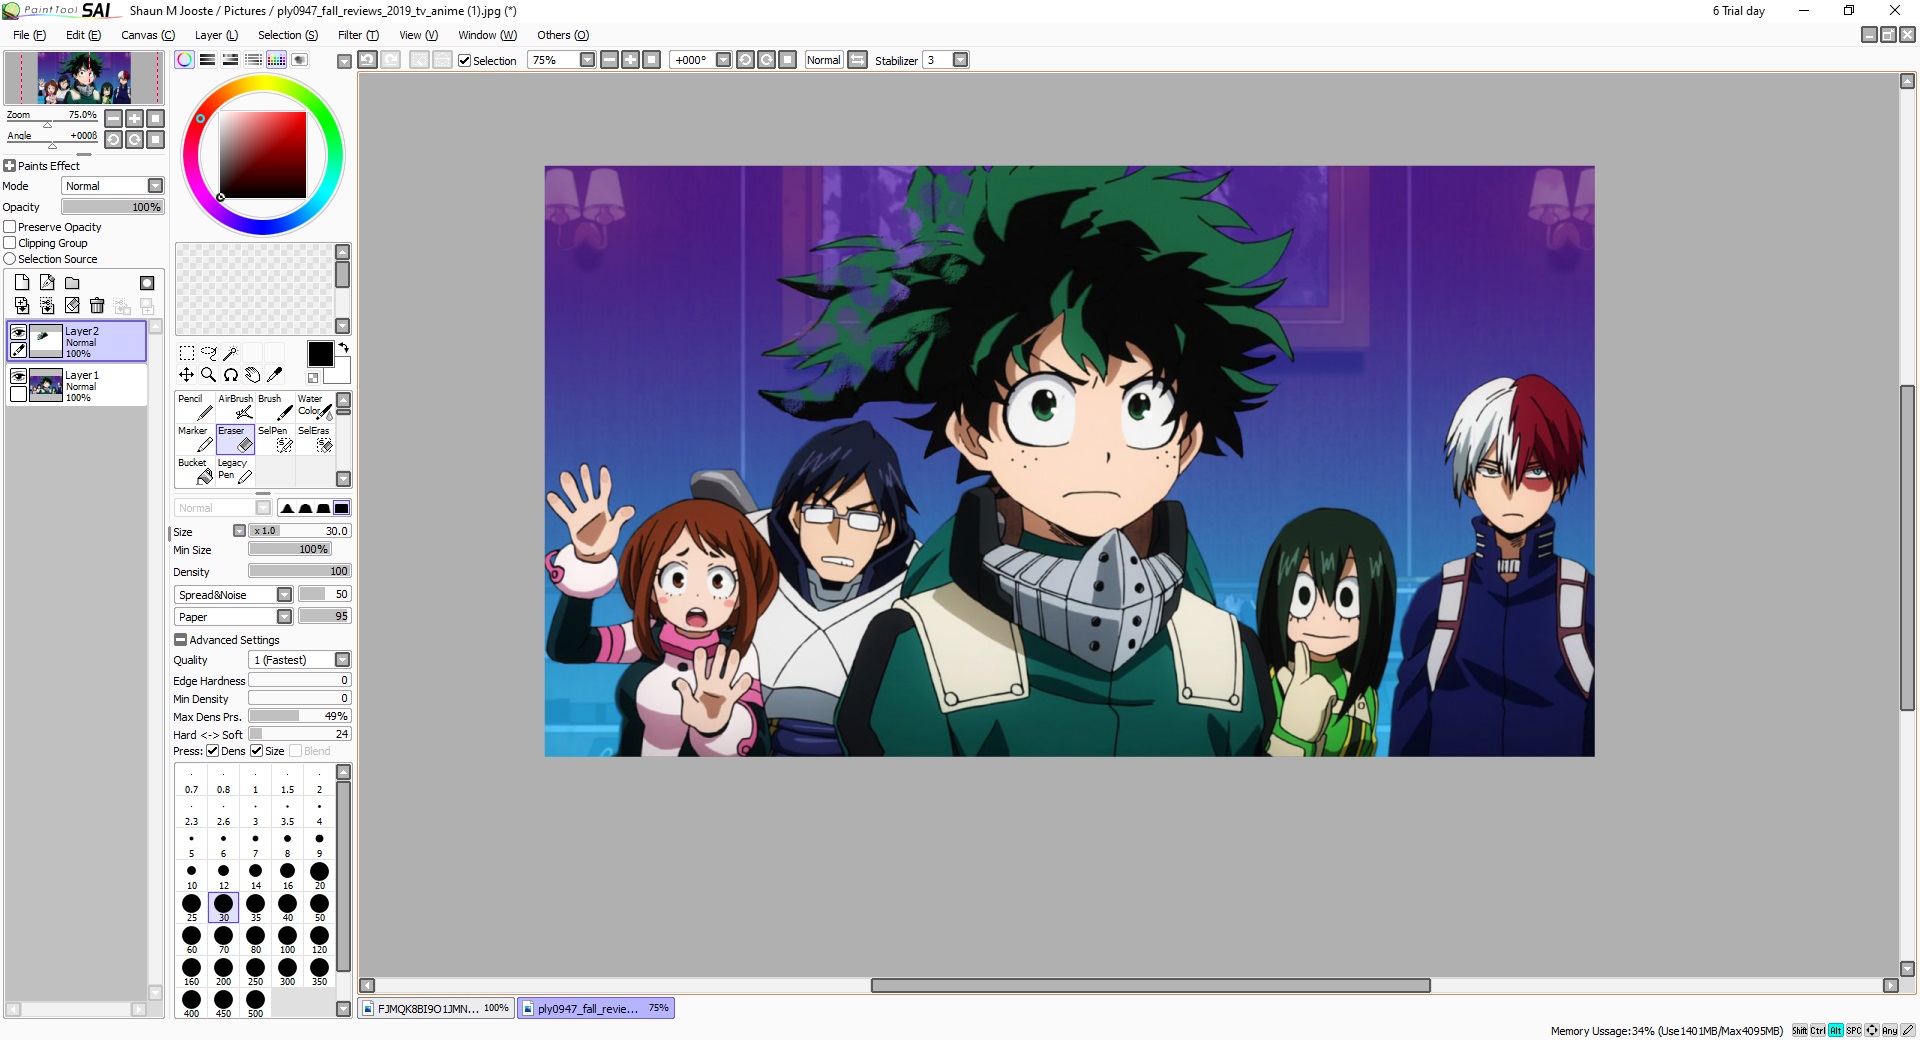
Task: Adjust the layer Opacity slider
Action: coord(112,207)
